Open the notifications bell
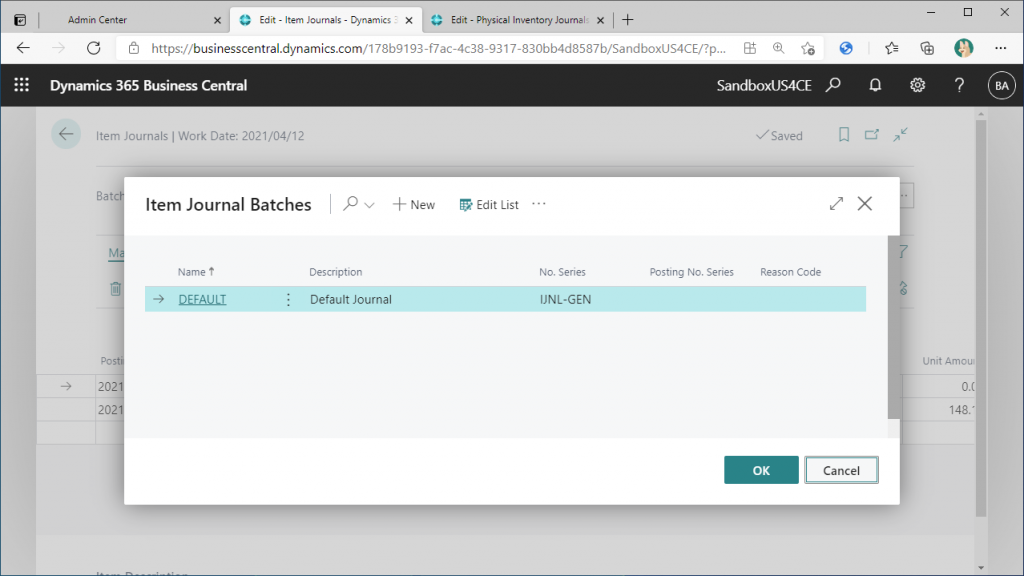 click(875, 85)
